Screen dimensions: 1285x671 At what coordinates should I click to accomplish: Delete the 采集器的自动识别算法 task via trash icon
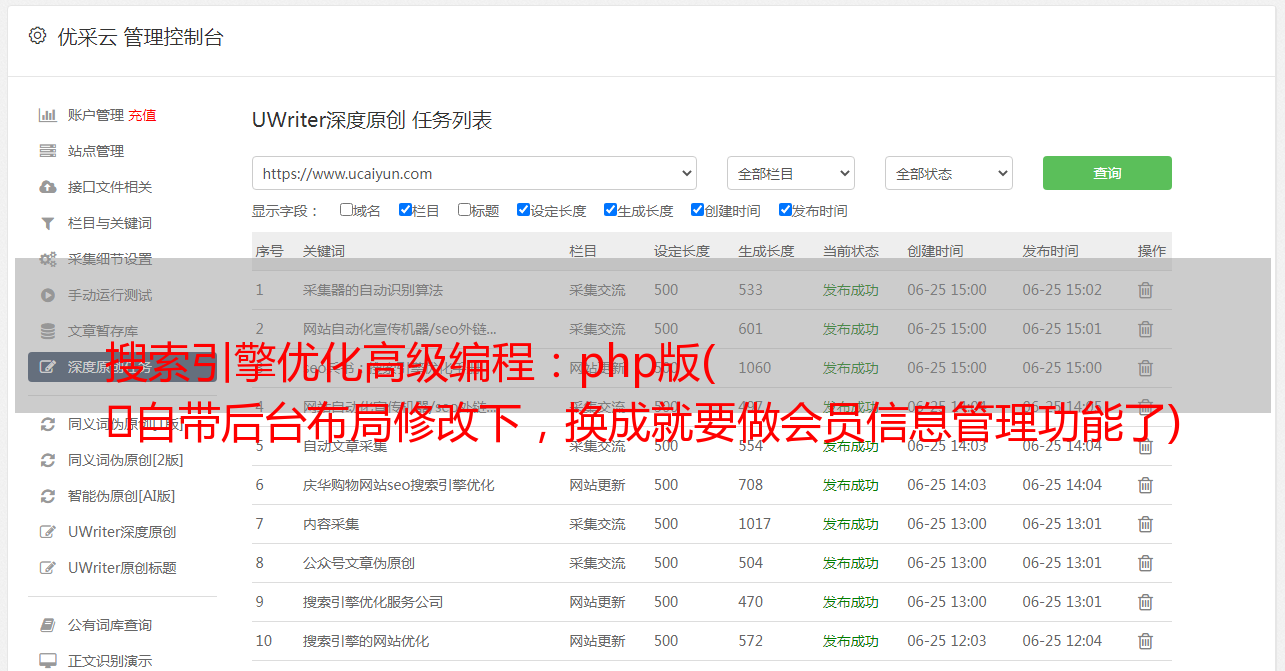coord(1145,290)
